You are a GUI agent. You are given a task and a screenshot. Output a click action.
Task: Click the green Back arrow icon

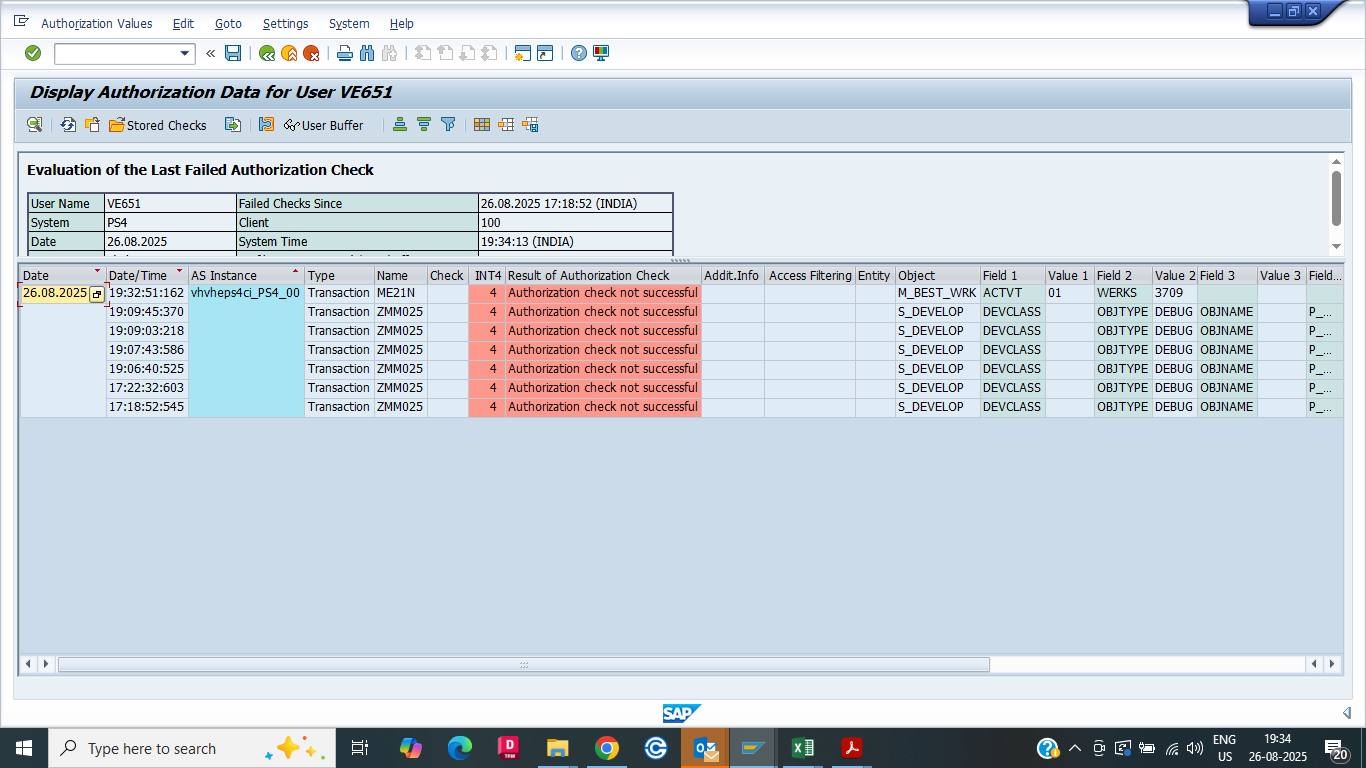point(267,53)
